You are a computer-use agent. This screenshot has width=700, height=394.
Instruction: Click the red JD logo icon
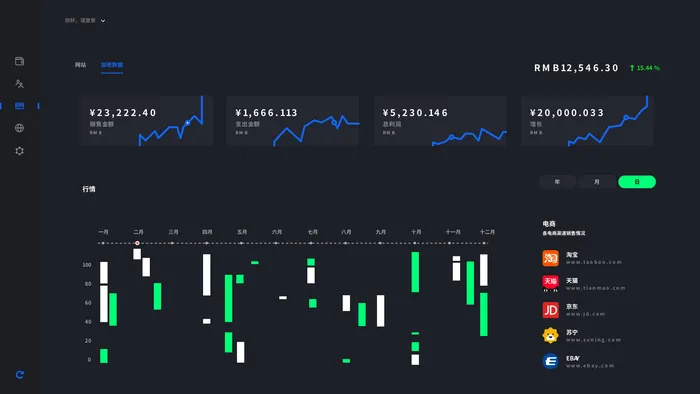click(x=550, y=310)
